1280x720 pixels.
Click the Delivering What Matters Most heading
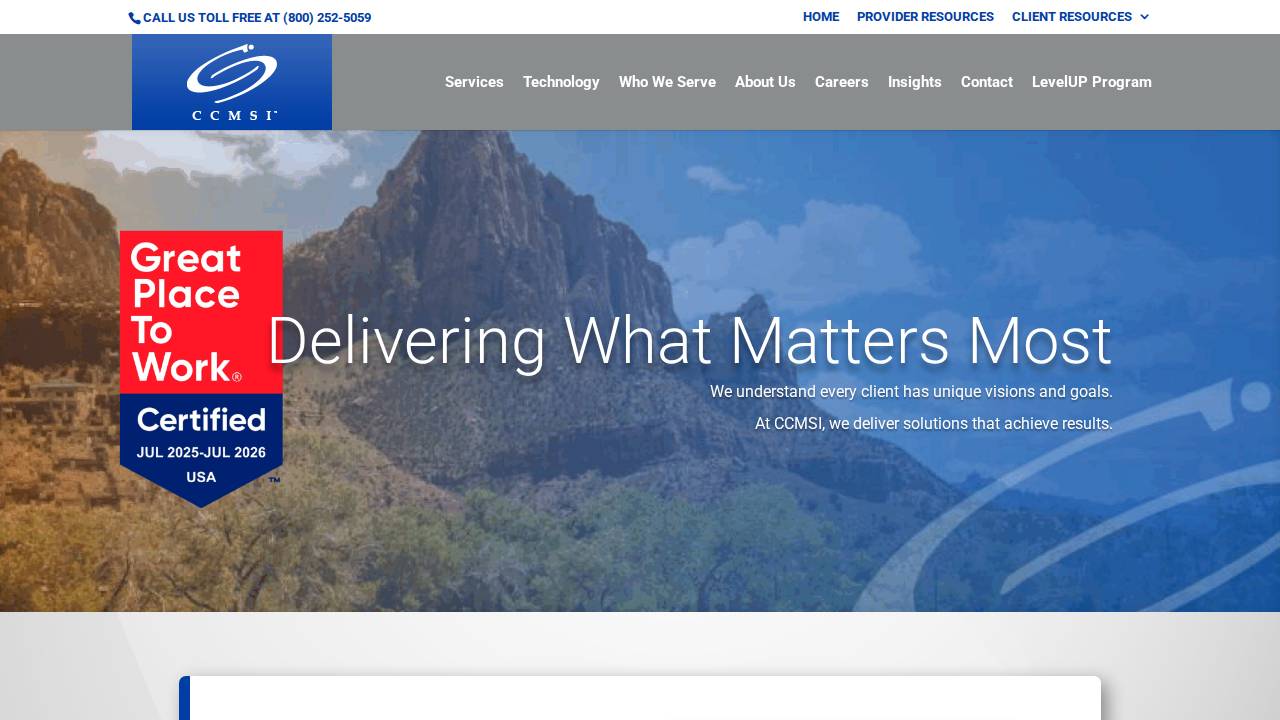click(x=689, y=340)
